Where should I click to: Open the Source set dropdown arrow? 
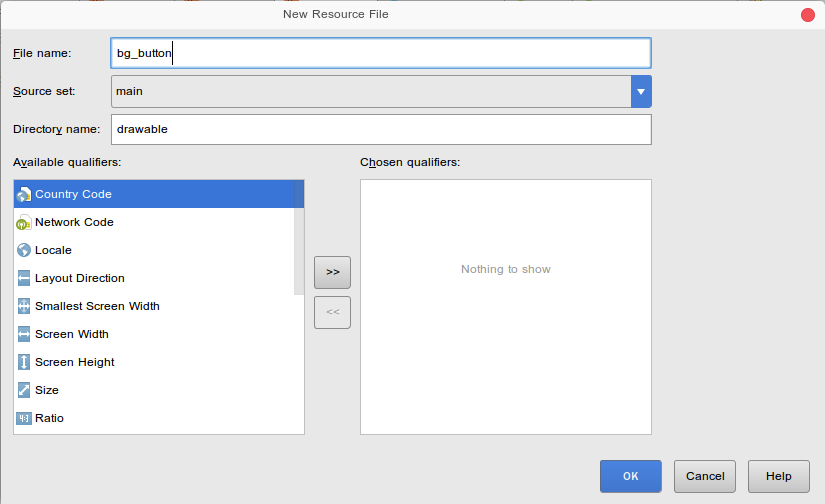[x=641, y=92]
